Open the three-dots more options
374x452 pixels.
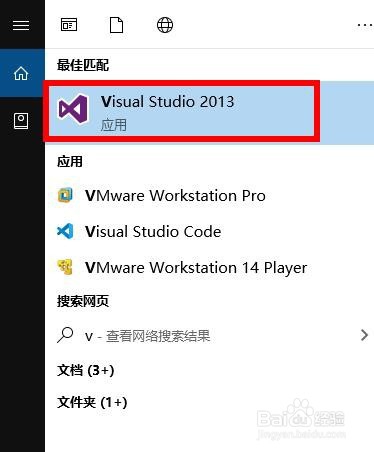pyautogui.click(x=365, y=25)
